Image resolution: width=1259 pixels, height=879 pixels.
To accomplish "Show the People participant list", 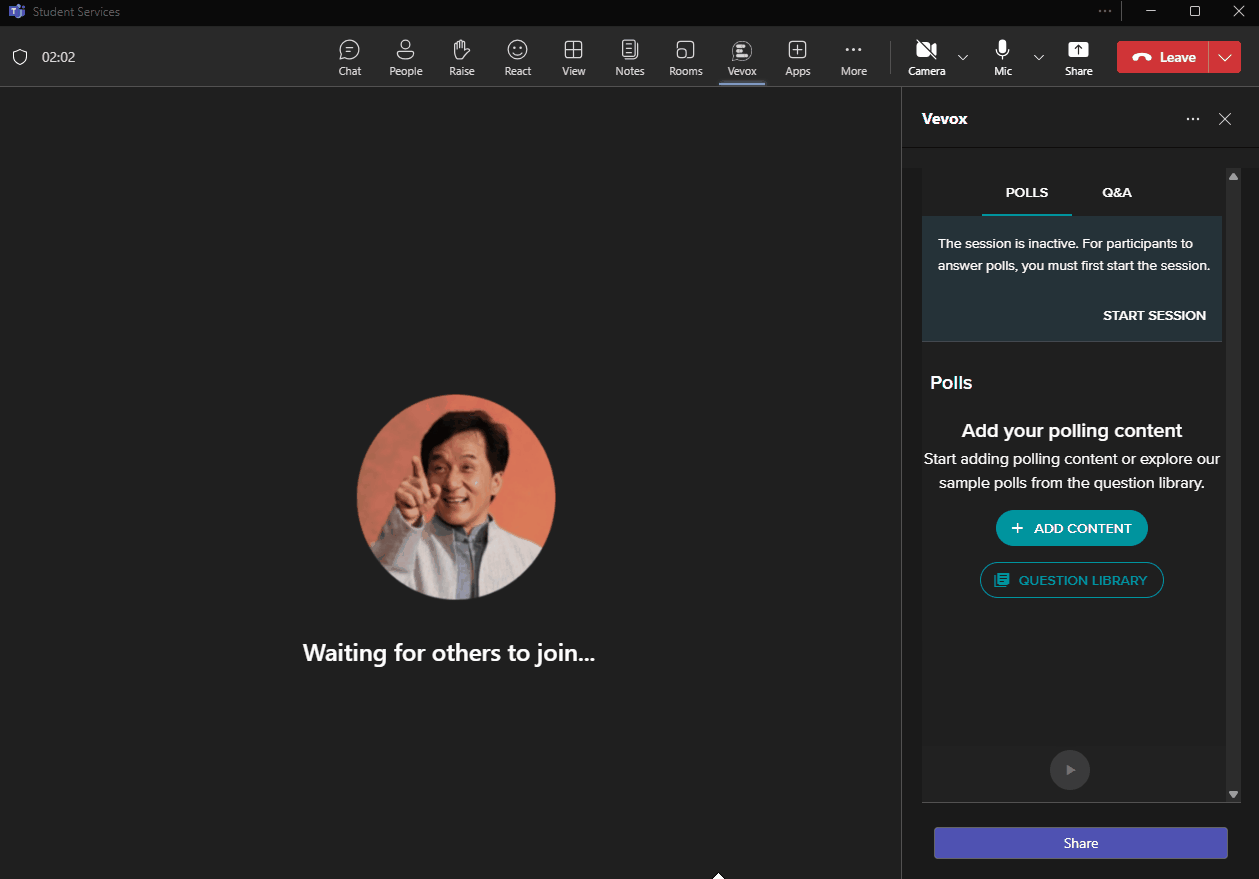I will point(406,57).
